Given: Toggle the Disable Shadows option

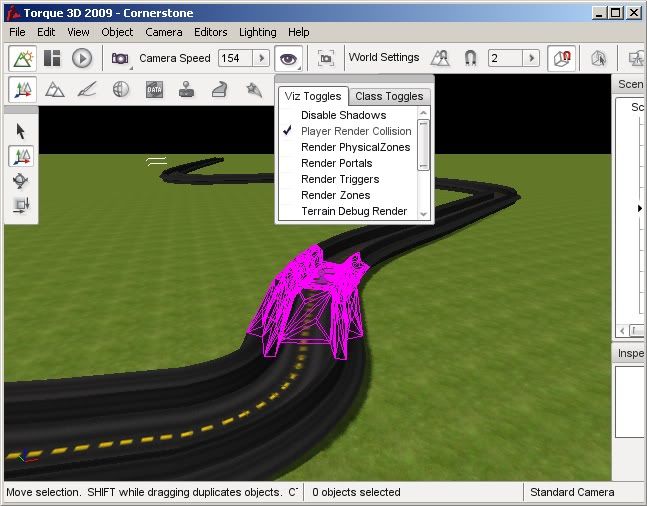Looking at the screenshot, I should click(x=343, y=115).
